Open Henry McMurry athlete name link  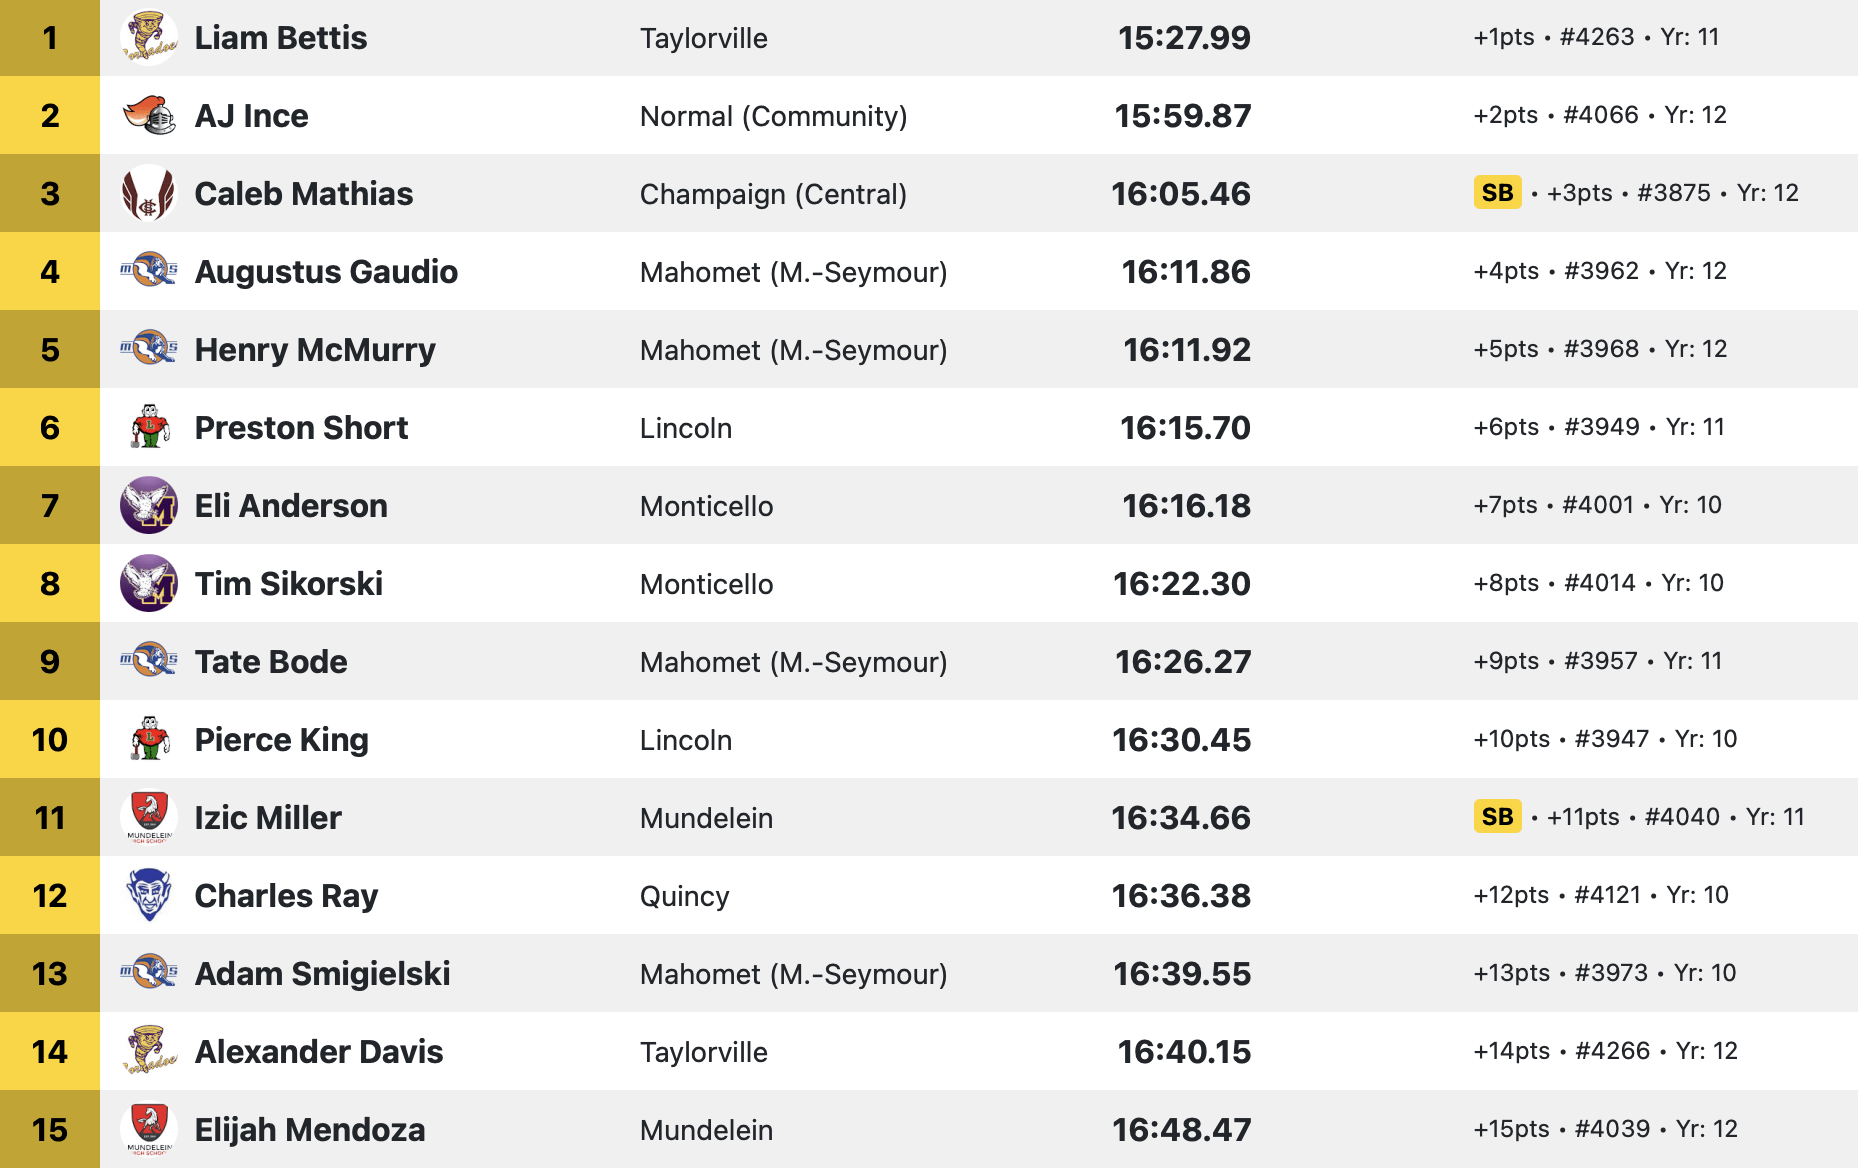tap(315, 350)
